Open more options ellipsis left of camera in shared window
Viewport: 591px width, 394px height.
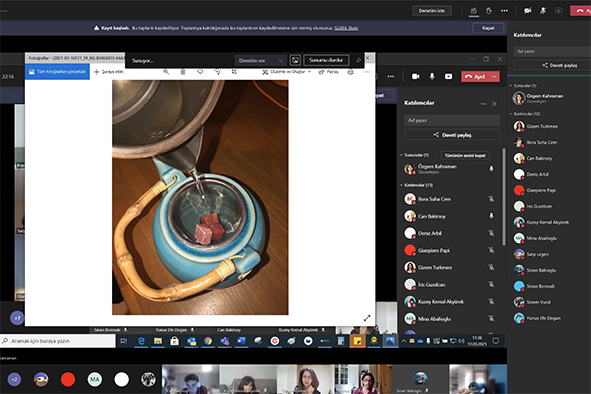pyautogui.click(x=391, y=77)
